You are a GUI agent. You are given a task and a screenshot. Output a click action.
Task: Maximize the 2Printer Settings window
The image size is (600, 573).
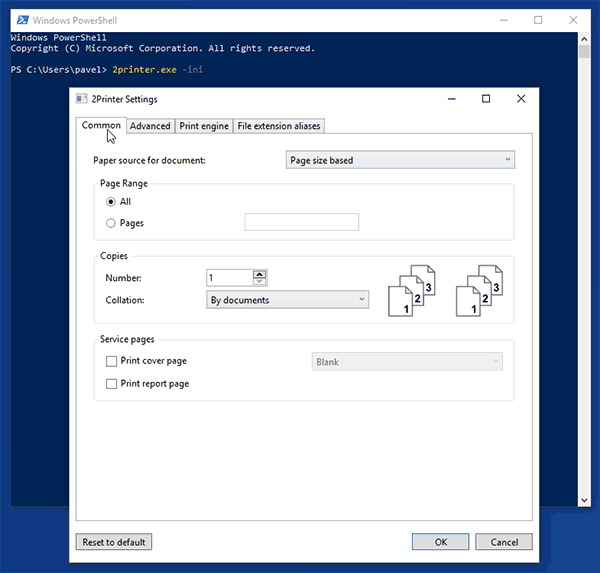(x=486, y=99)
